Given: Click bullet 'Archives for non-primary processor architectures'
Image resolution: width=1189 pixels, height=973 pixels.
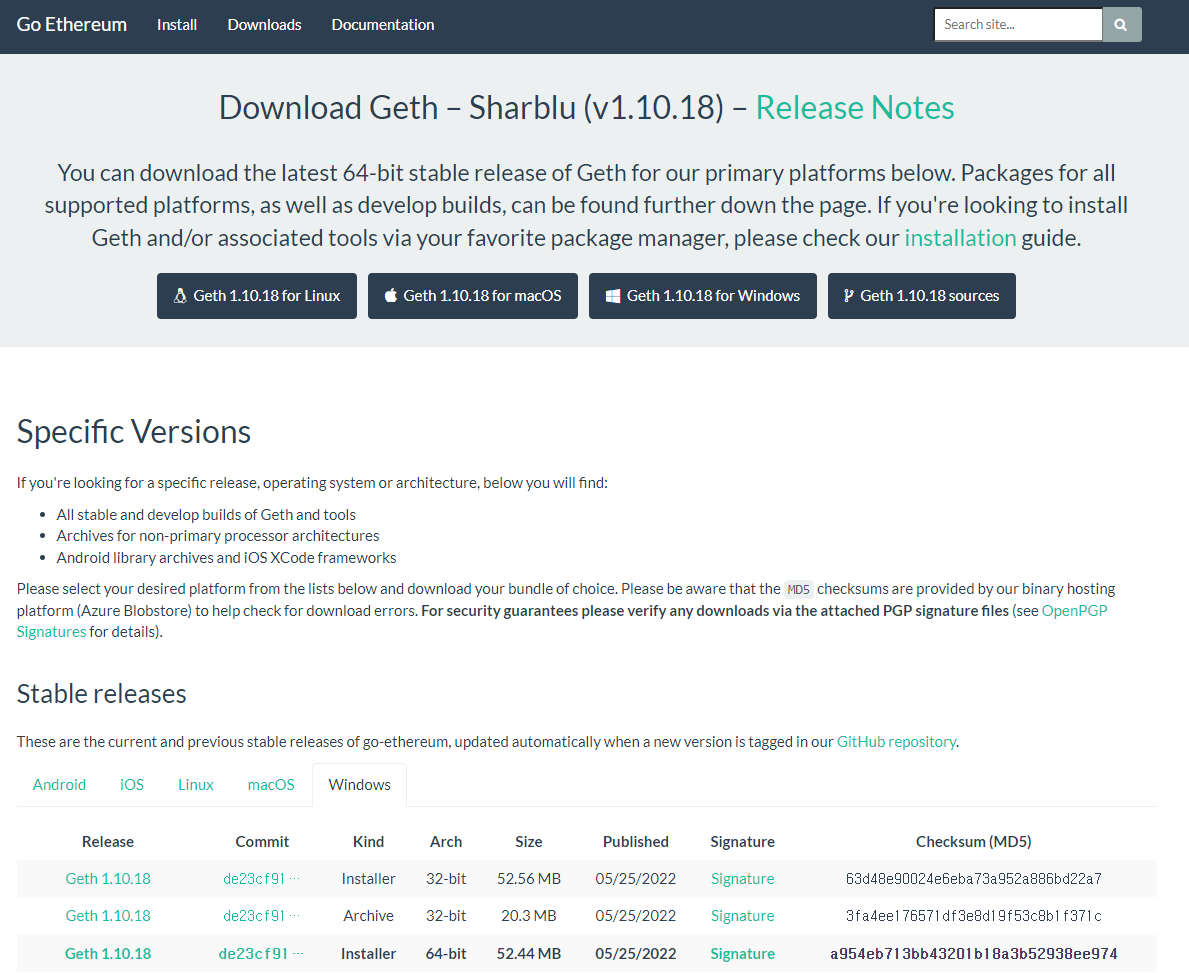Looking at the screenshot, I should click(218, 536).
